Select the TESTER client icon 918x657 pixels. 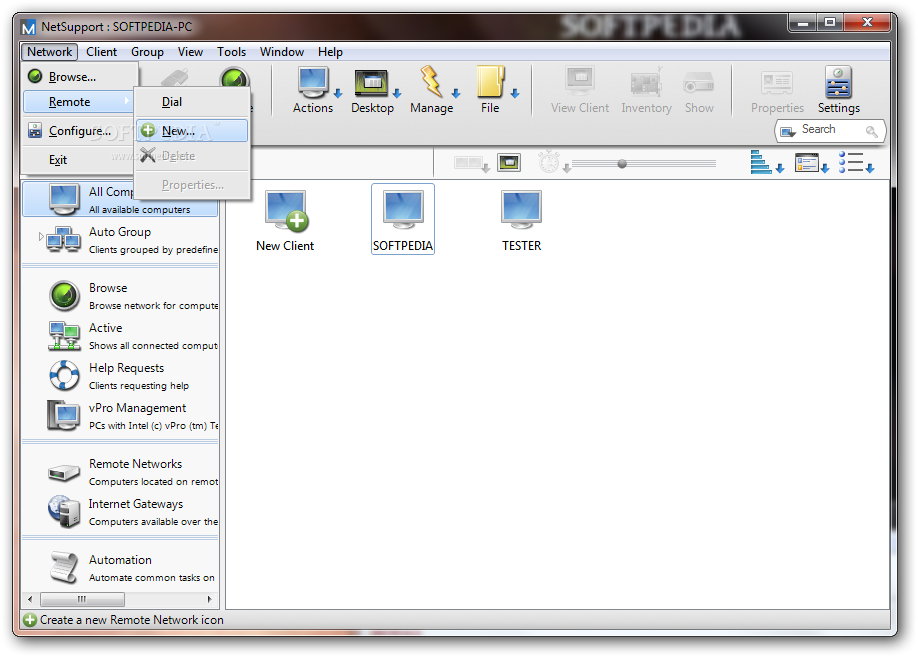point(522,221)
